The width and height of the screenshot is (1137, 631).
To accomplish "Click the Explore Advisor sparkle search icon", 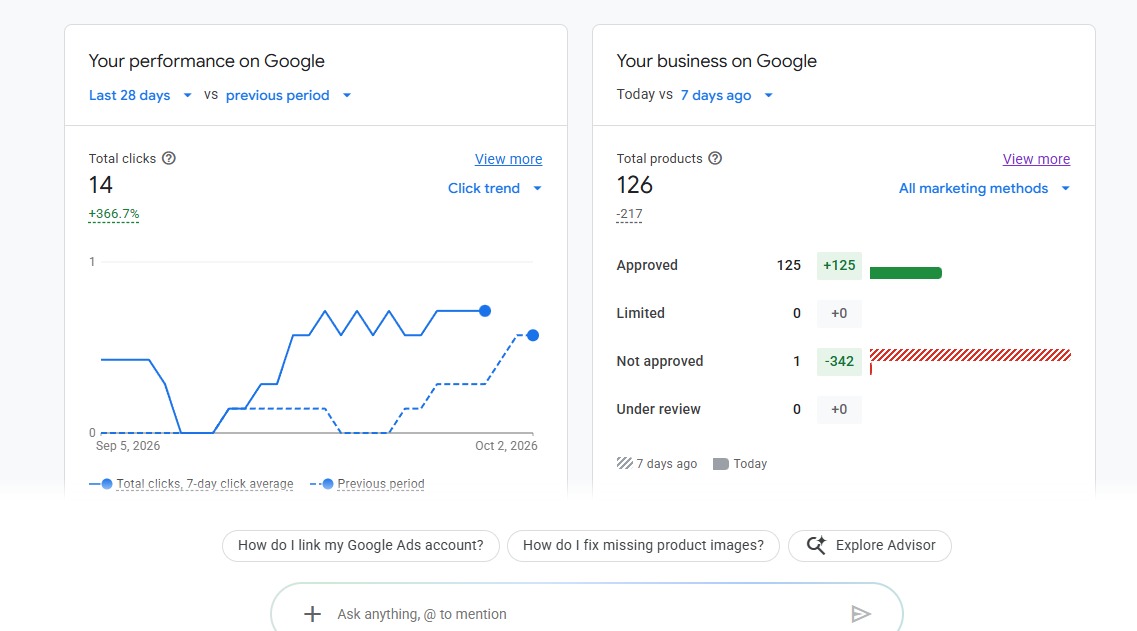I will click(x=816, y=545).
